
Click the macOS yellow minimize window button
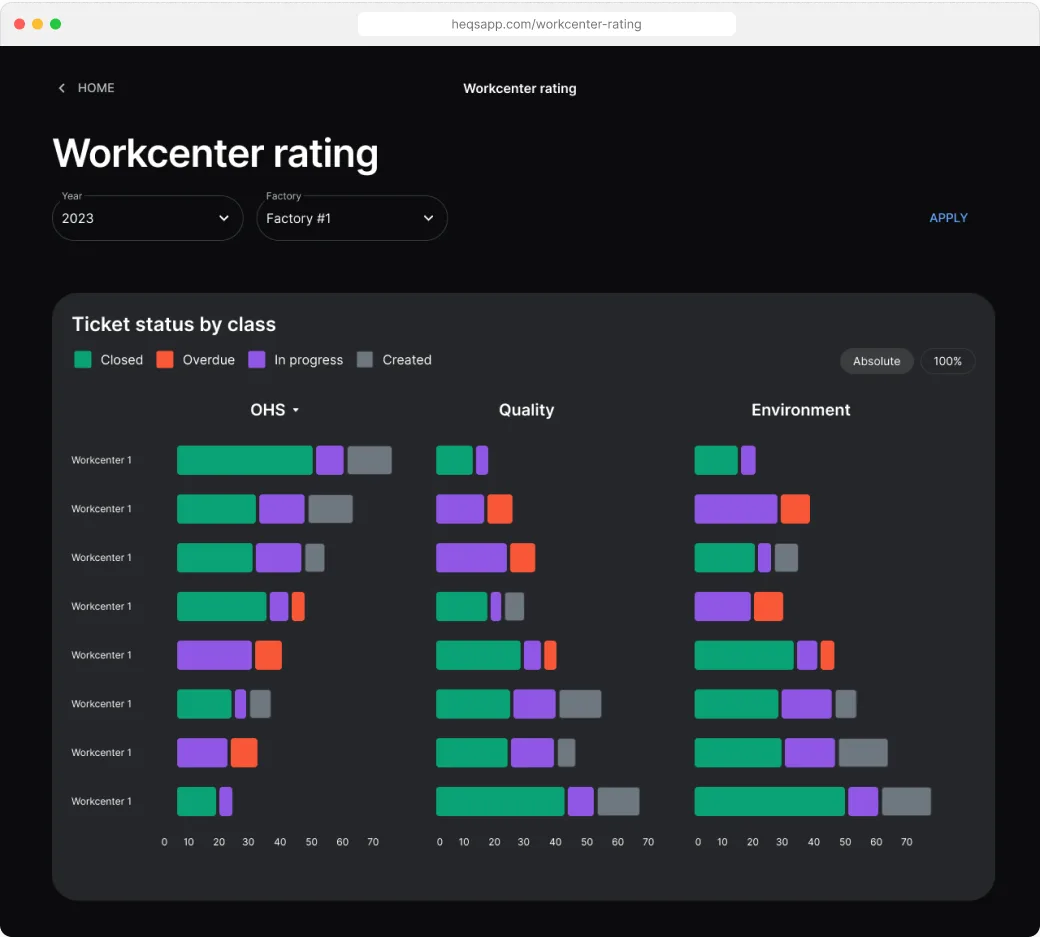pyautogui.click(x=38, y=24)
